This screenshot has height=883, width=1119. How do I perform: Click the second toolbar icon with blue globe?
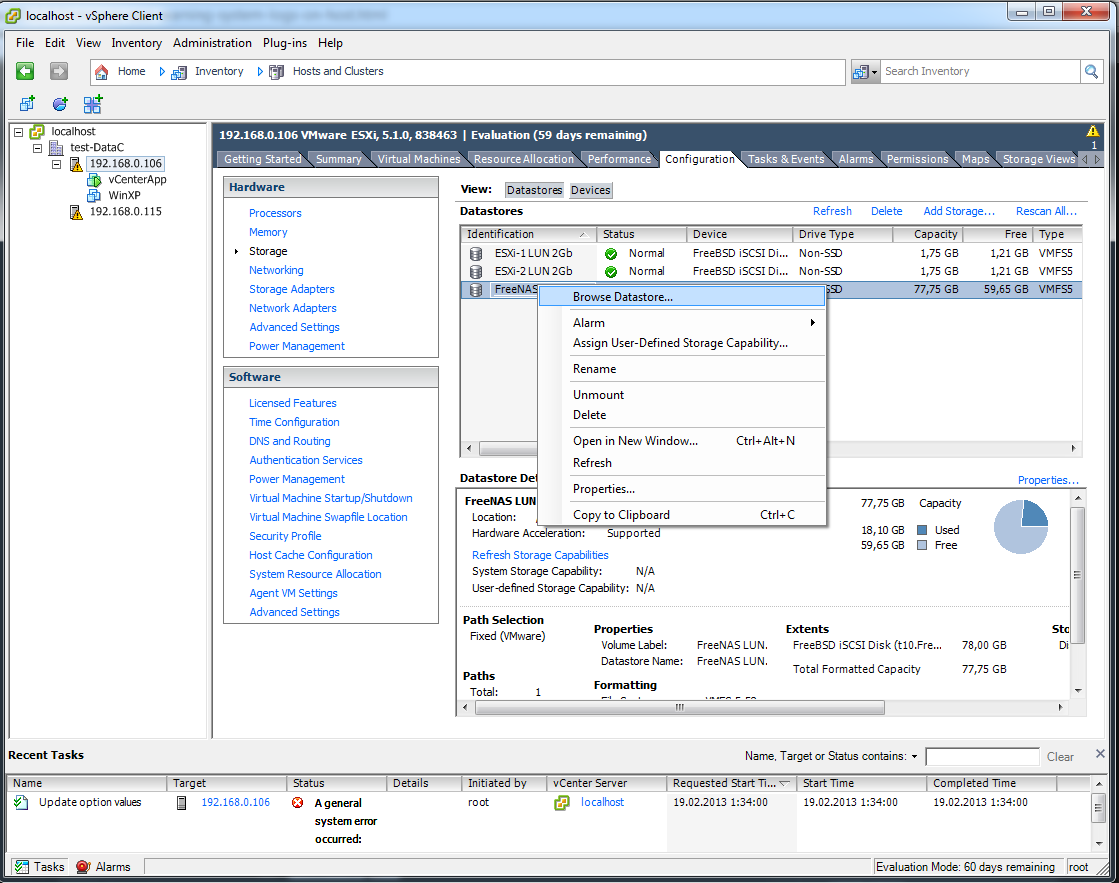click(x=60, y=104)
